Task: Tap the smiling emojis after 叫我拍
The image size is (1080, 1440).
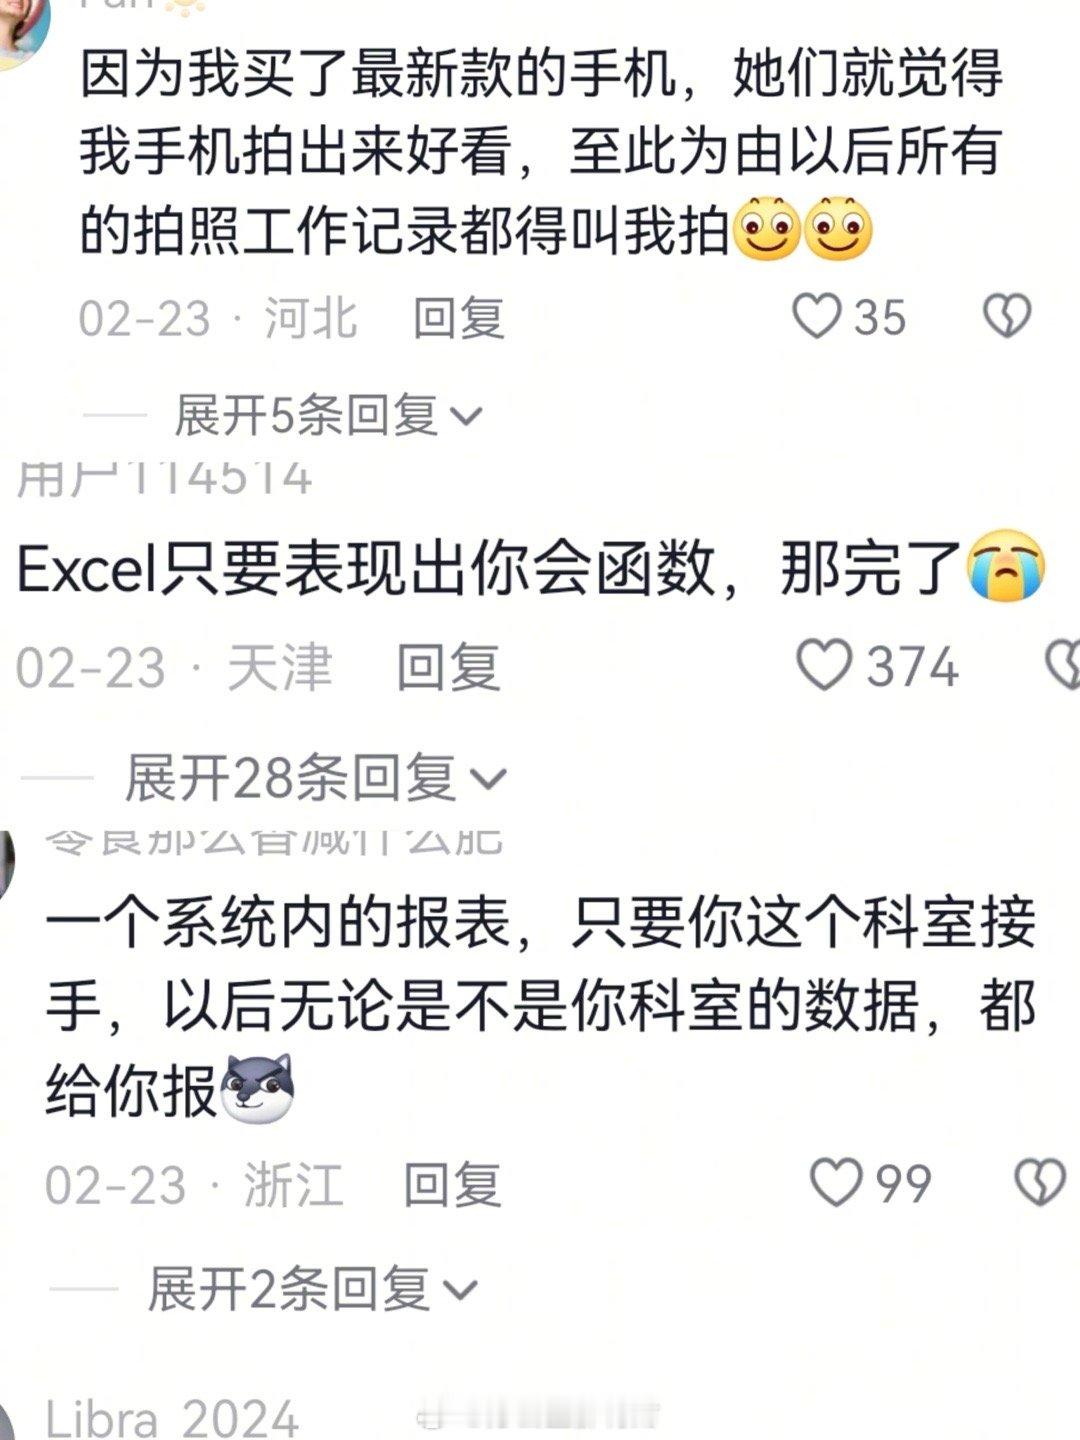Action: coord(803,229)
